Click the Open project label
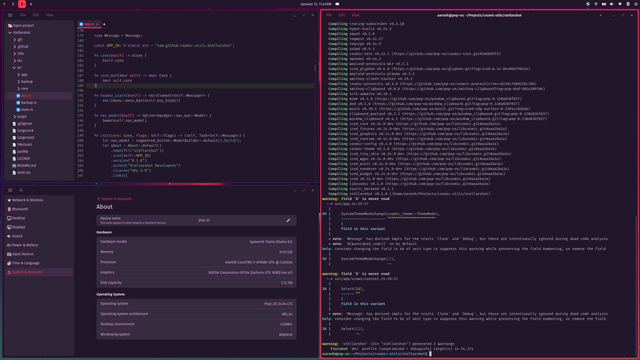Screen dimensions: 640x360 tap(24, 25)
